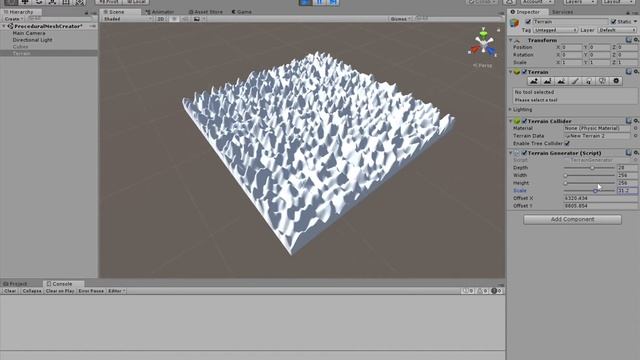Switch to the Services tab
Image resolution: width=640 pixels, height=360 pixels.
[562, 12]
